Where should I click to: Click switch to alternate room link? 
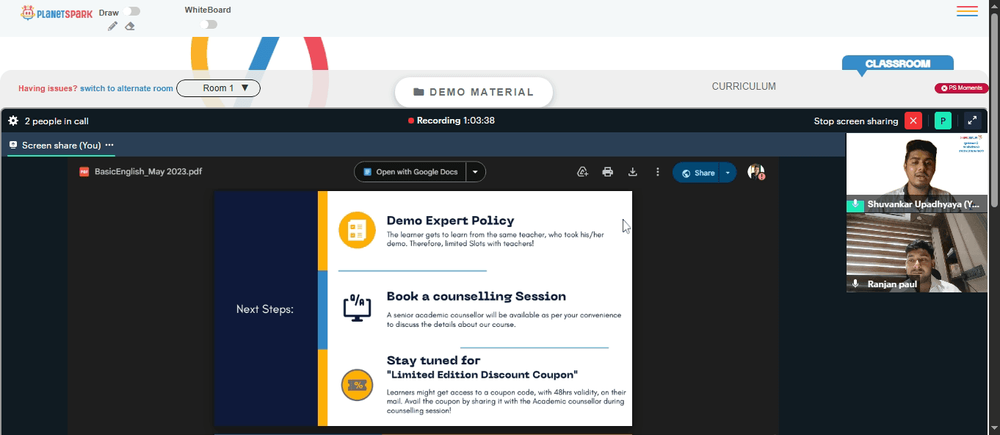[x=126, y=89]
